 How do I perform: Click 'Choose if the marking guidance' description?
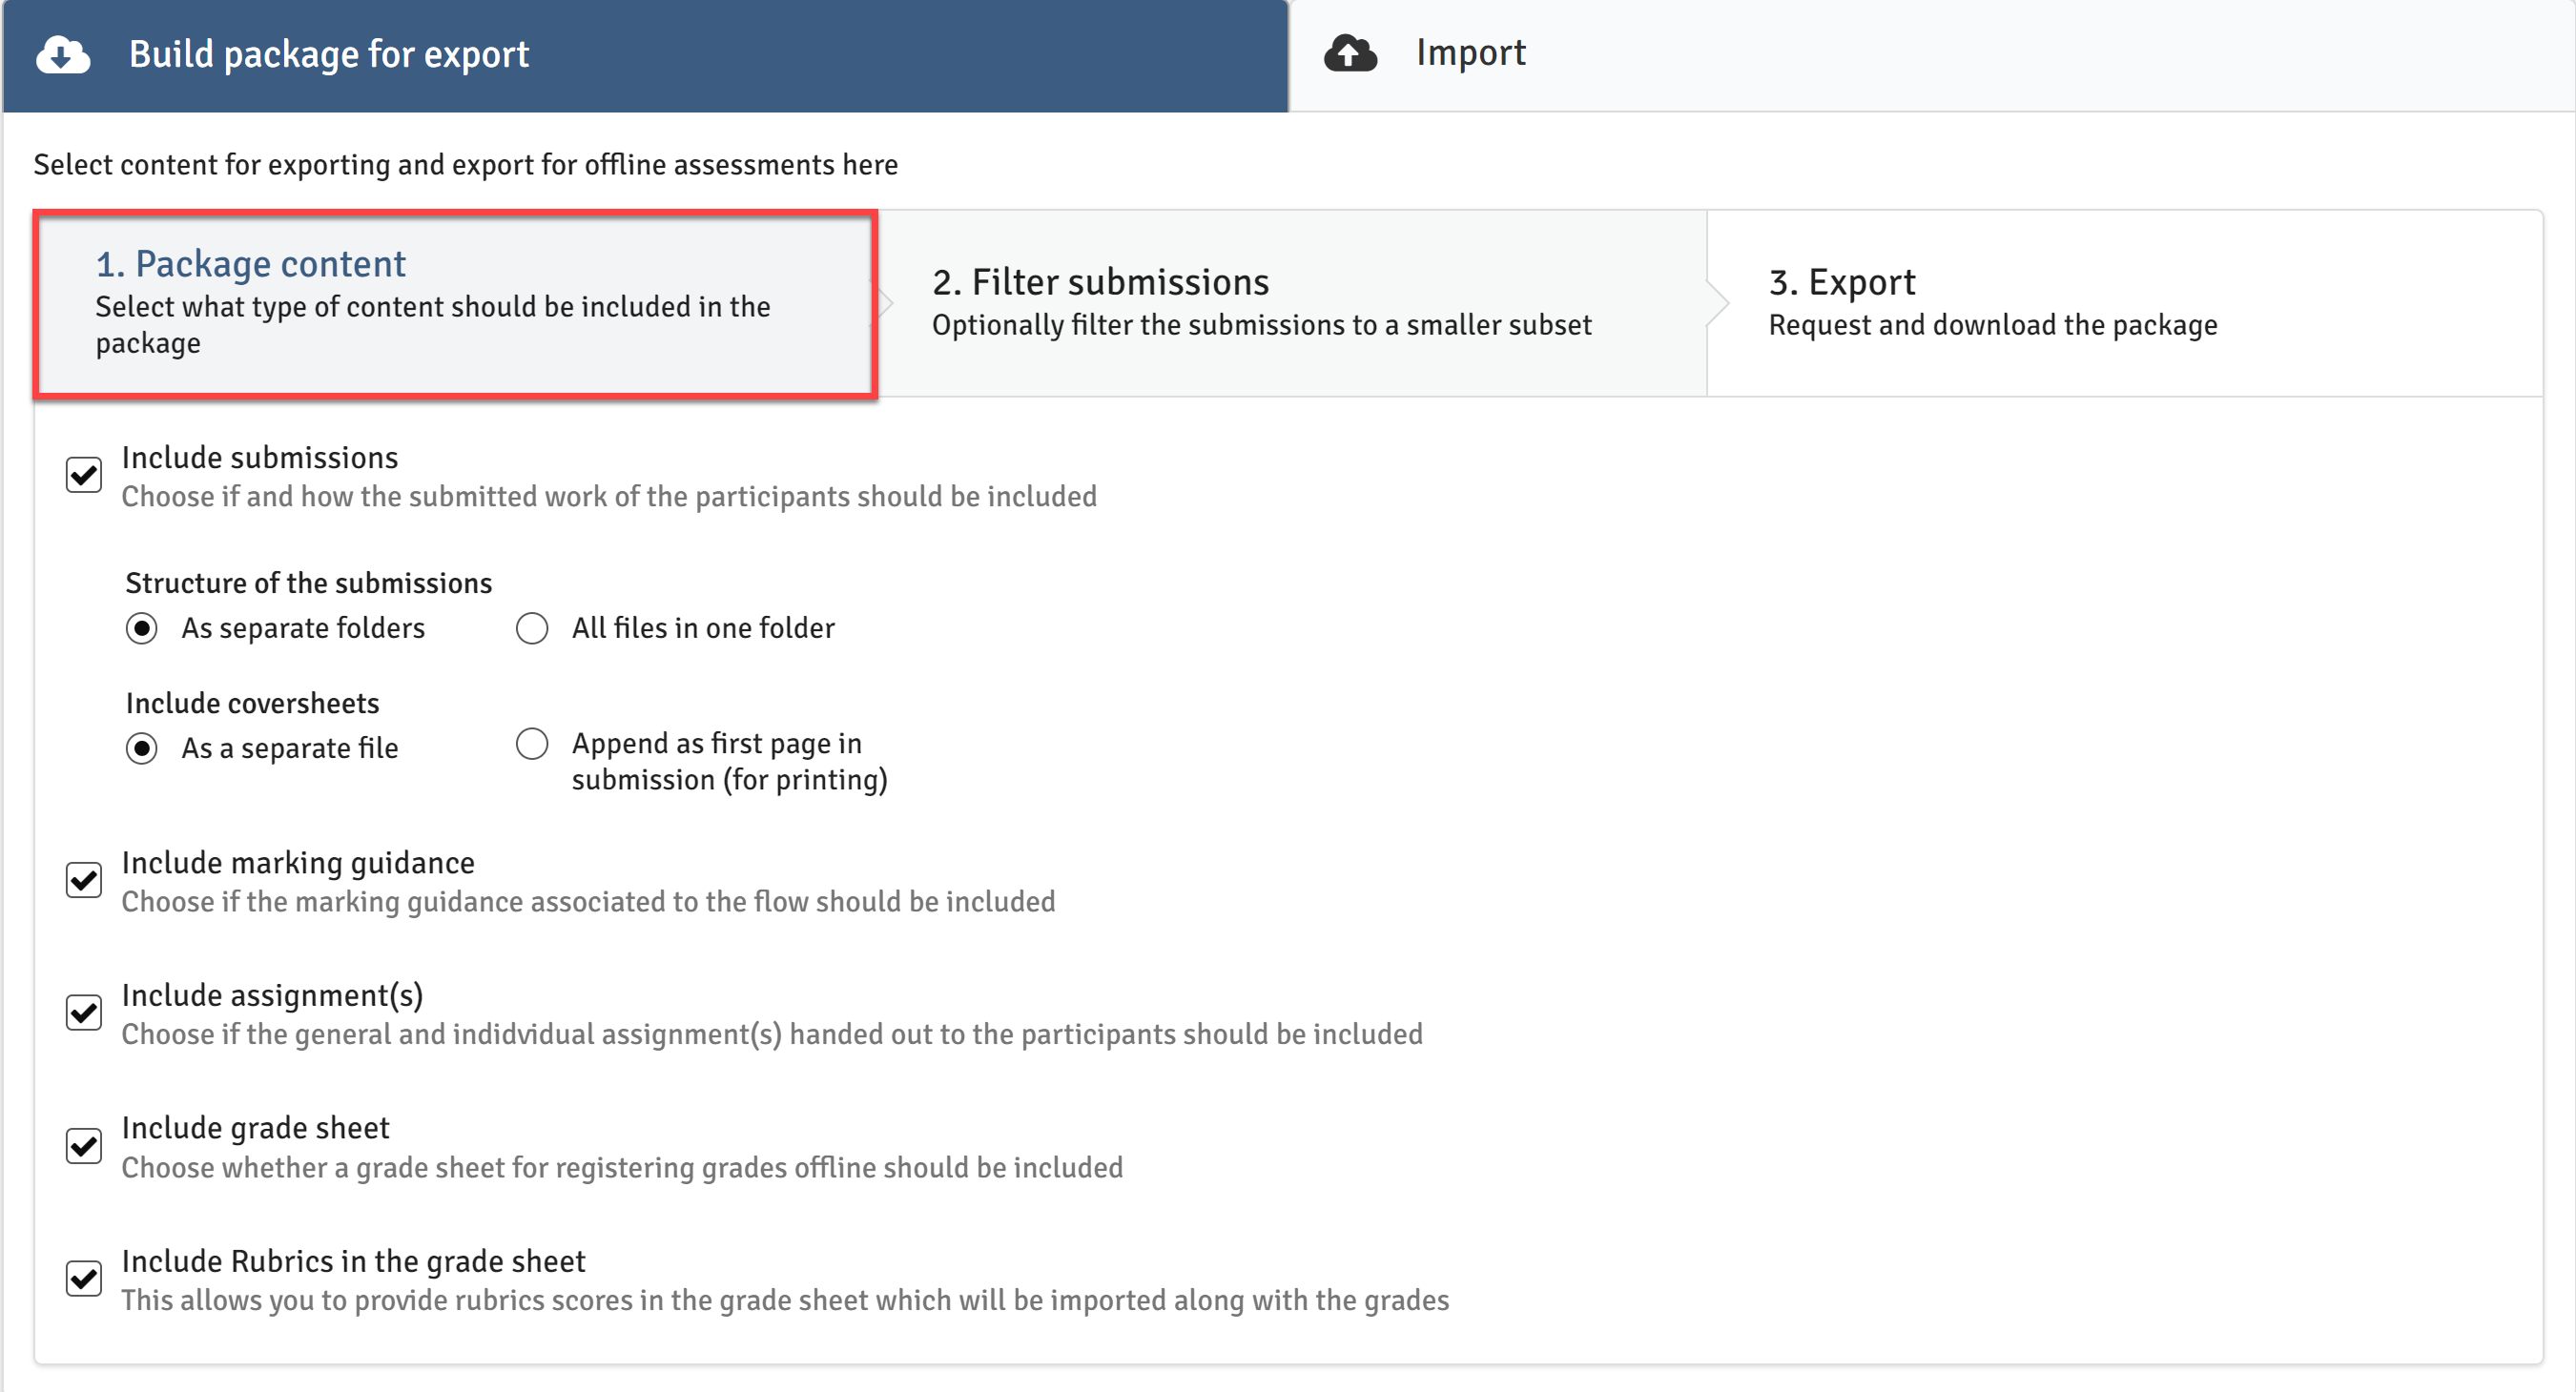(x=588, y=902)
